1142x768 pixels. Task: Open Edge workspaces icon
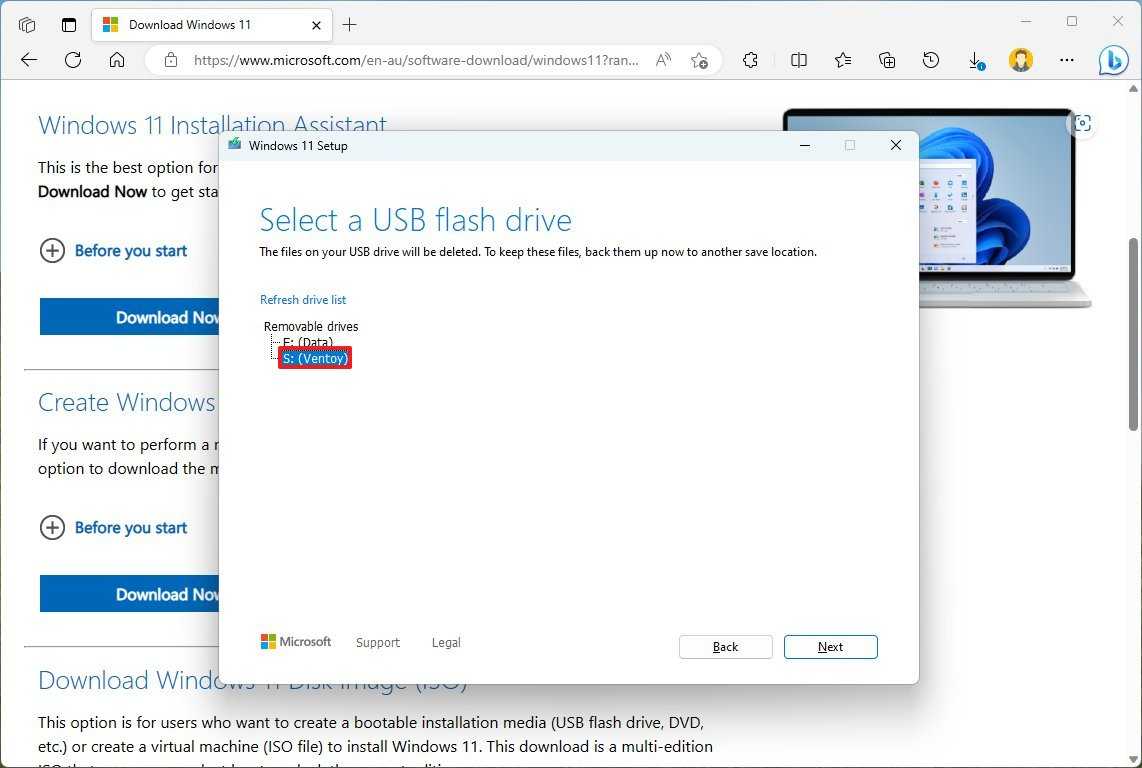[x=27, y=25]
